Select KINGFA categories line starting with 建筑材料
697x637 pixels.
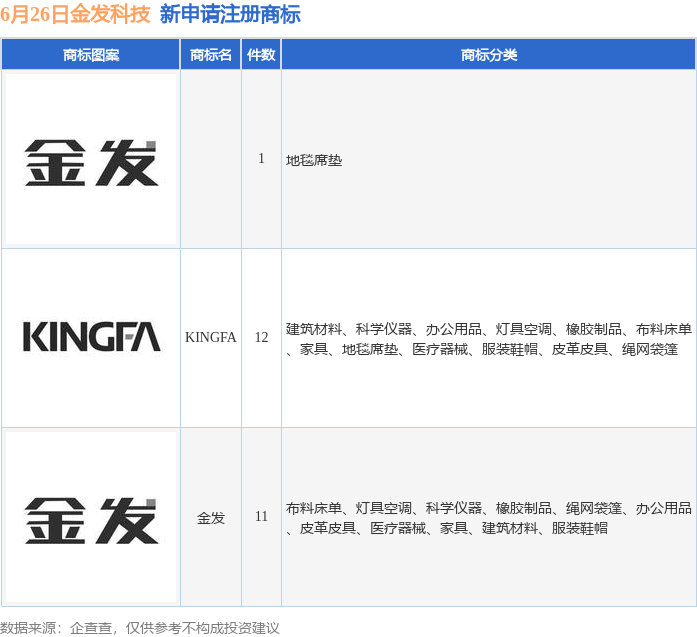tap(489, 329)
